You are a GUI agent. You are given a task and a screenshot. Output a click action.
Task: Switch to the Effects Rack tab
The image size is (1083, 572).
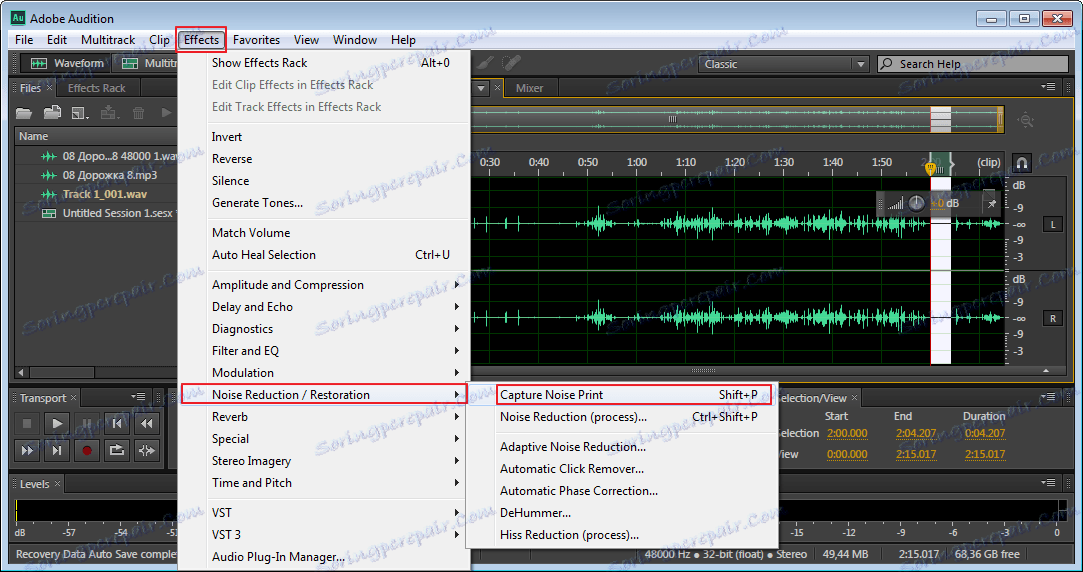97,88
